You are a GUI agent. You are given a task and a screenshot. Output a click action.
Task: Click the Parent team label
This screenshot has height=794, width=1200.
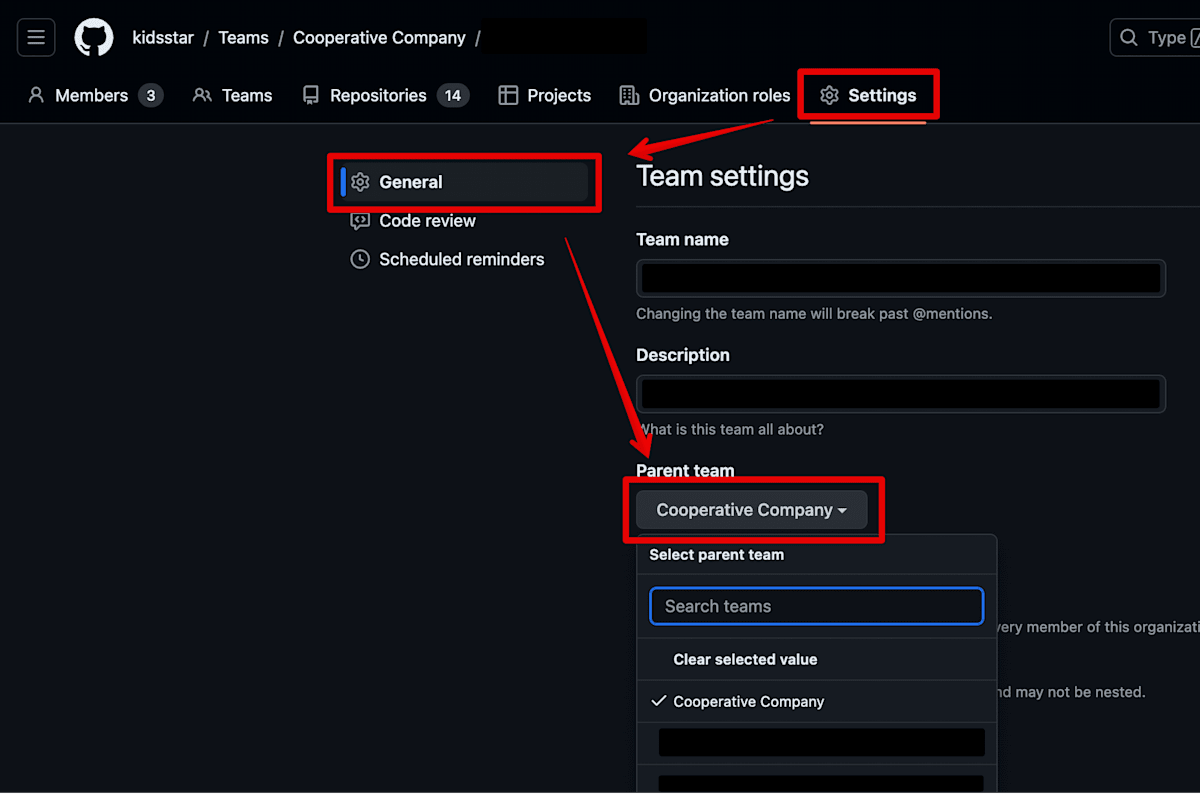click(x=685, y=471)
